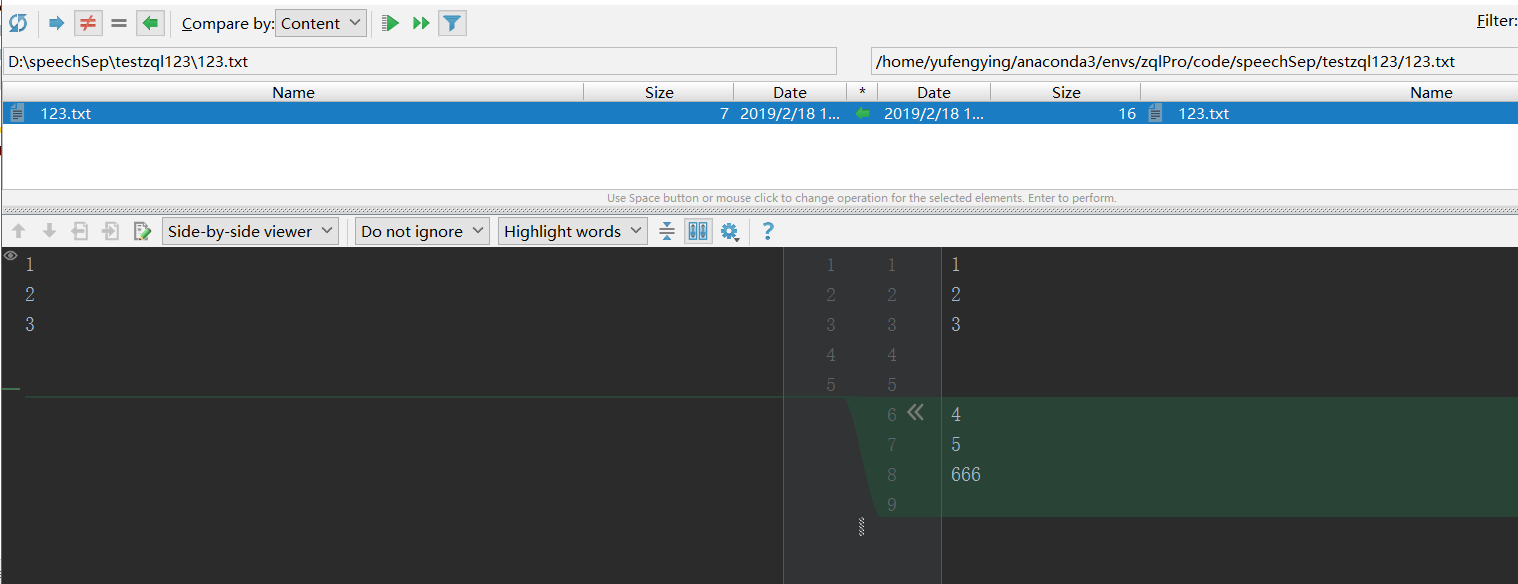Click the synchronize selected play icon
Image resolution: width=1518 pixels, height=584 pixels.
[392, 23]
